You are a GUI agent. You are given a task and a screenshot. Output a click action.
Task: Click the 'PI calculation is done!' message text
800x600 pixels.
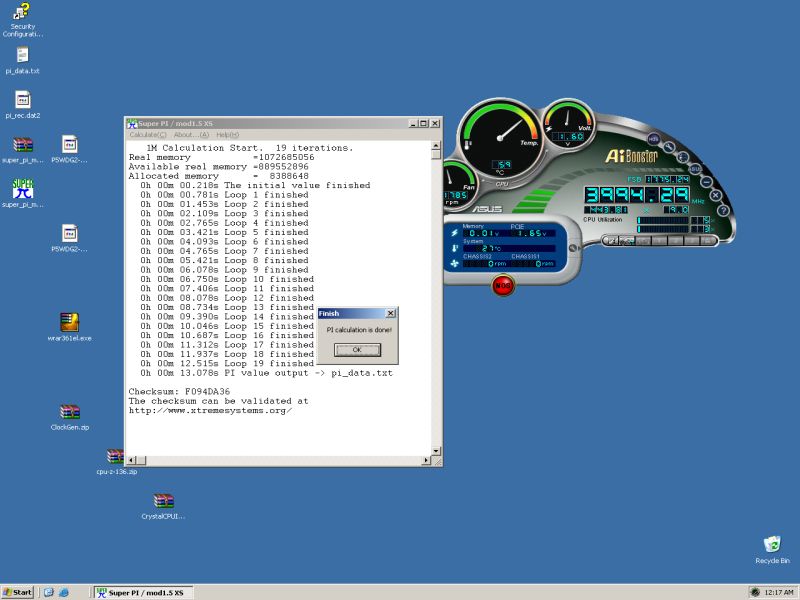(359, 330)
